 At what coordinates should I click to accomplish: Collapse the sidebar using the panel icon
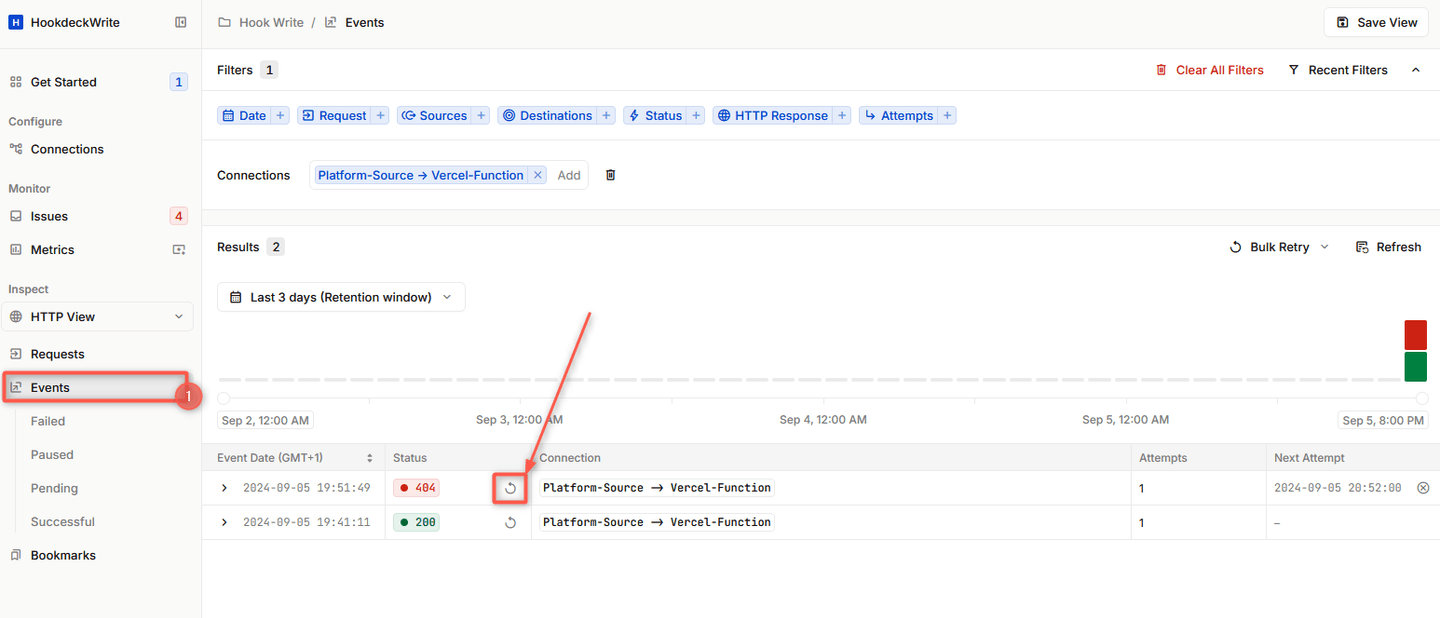point(181,22)
